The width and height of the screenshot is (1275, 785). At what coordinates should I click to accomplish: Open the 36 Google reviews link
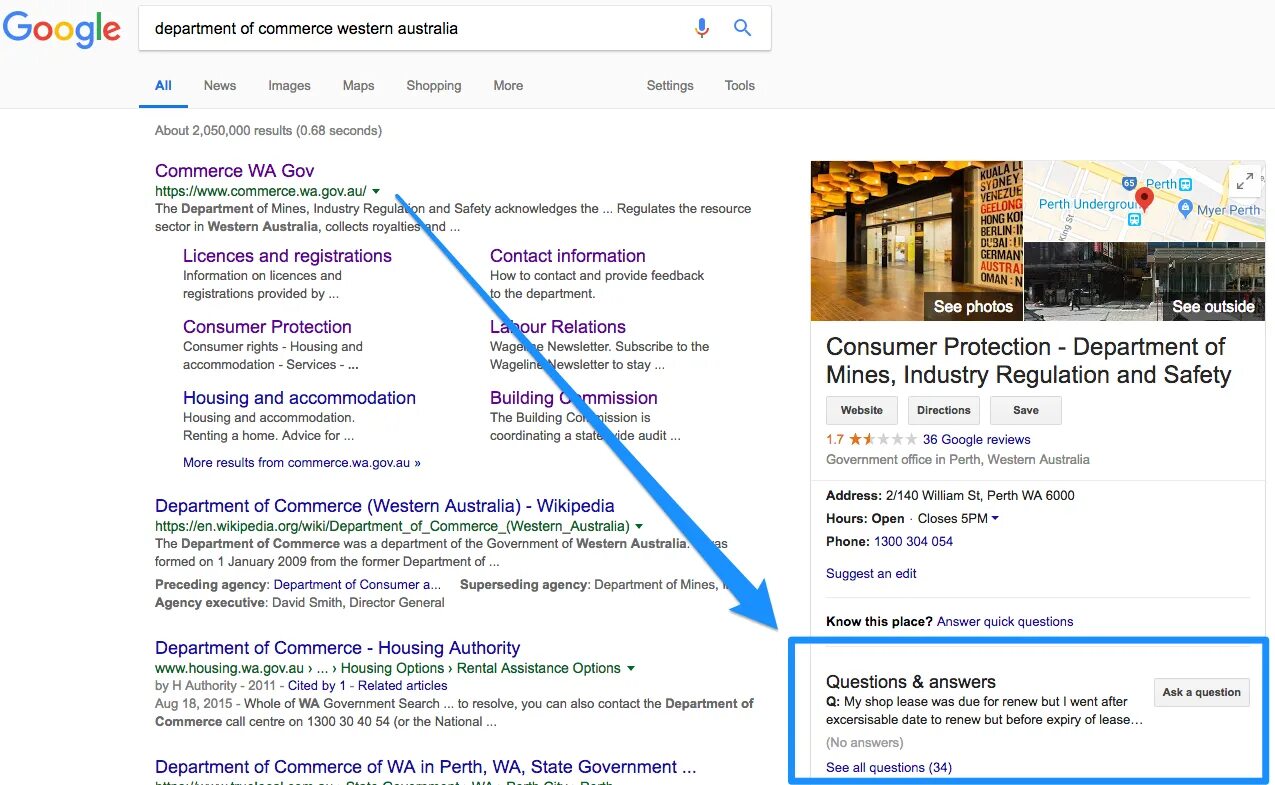pos(976,439)
